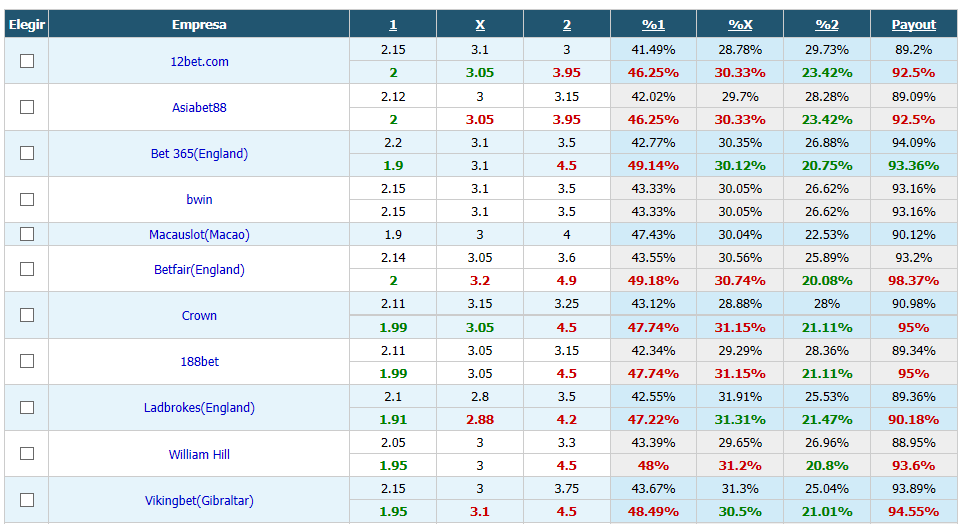Open the Ladbrokes(England) link
963x524 pixels.
coord(200,408)
